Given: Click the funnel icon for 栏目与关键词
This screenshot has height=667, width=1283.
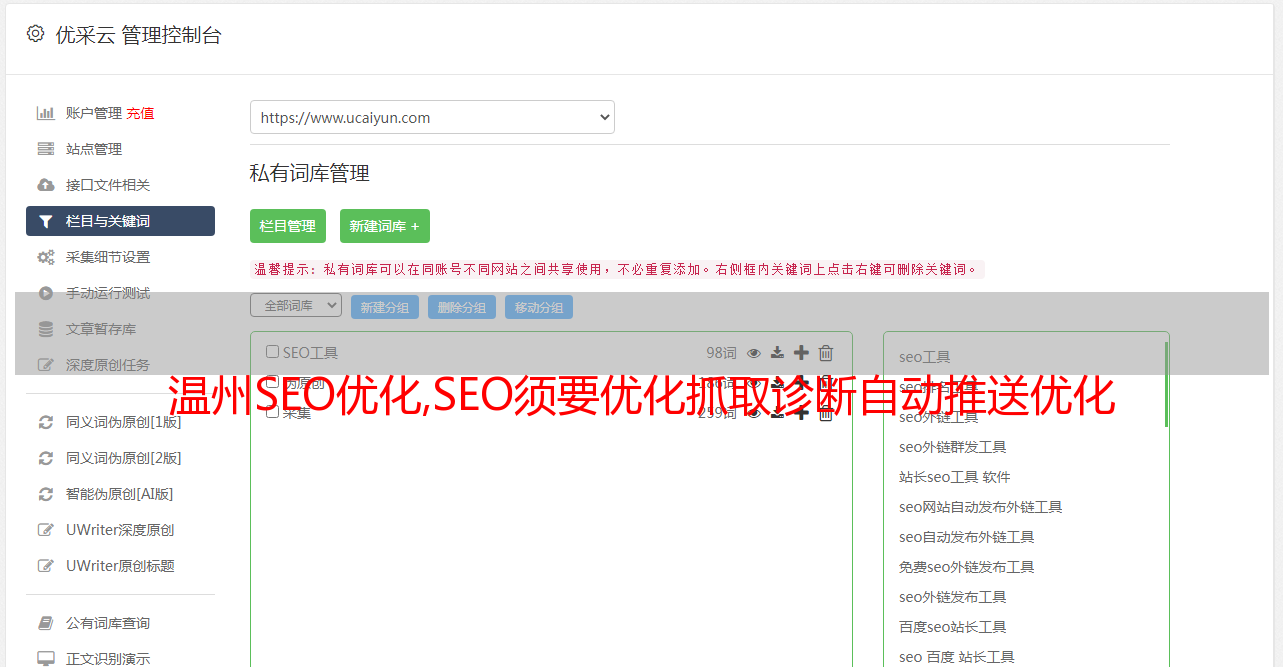Looking at the screenshot, I should point(45,221).
